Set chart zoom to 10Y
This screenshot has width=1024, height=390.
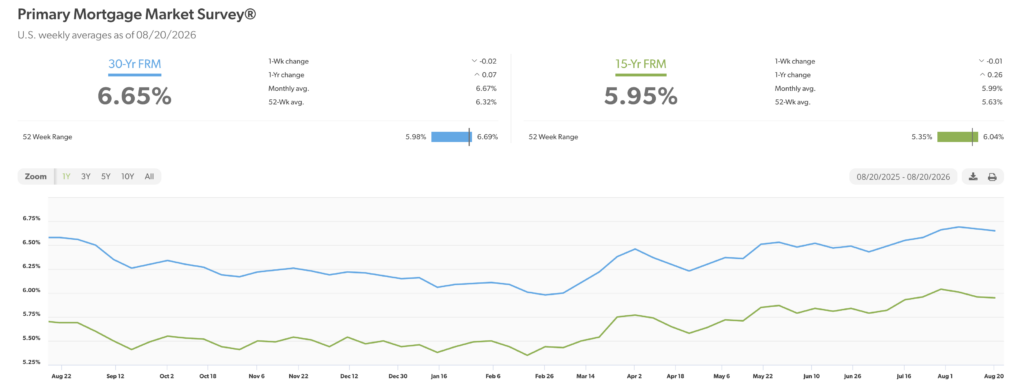pyautogui.click(x=127, y=176)
